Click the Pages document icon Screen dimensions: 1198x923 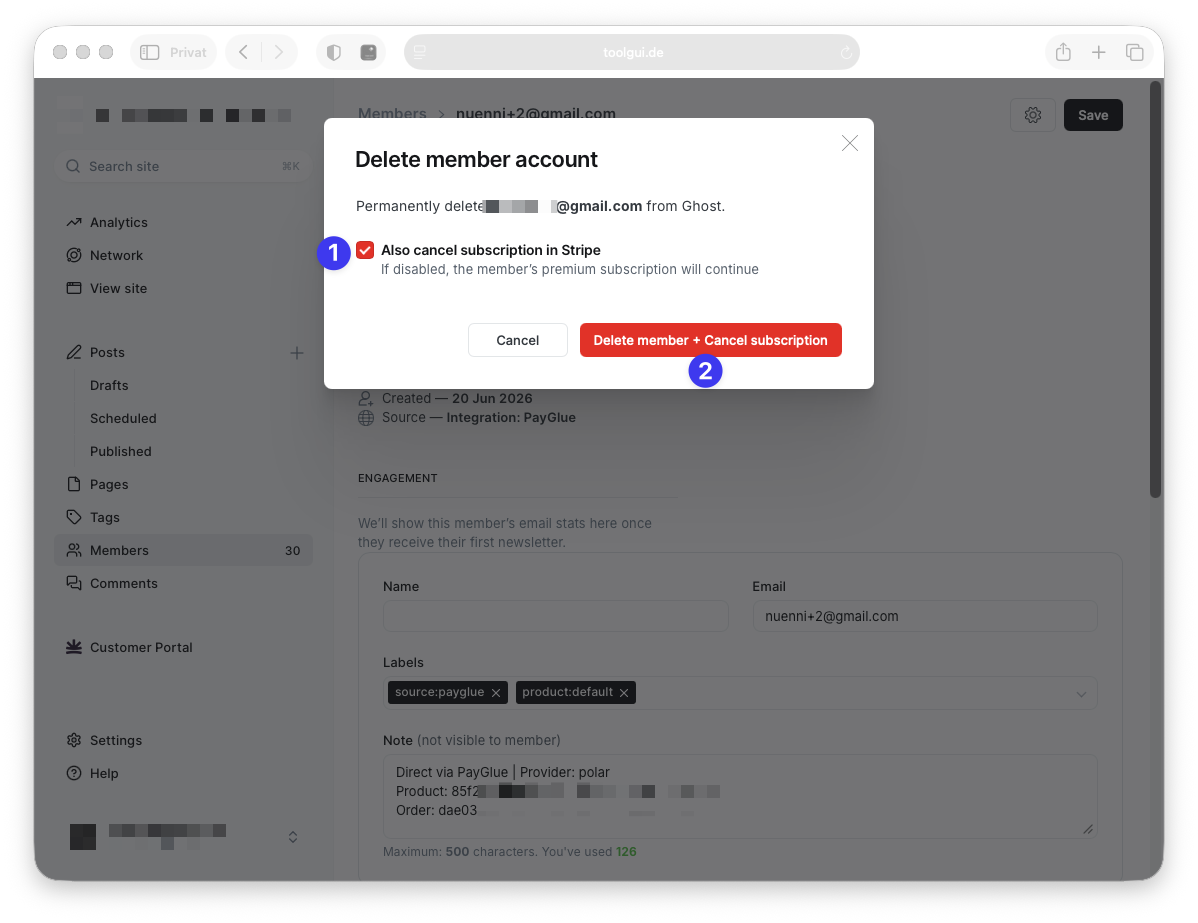[73, 484]
